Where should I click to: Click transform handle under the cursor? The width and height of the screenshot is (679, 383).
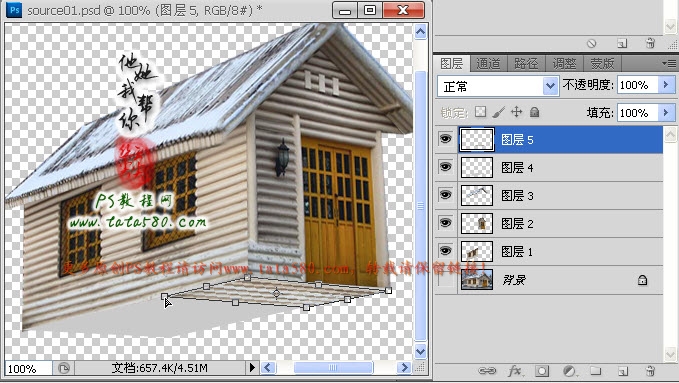165,297
